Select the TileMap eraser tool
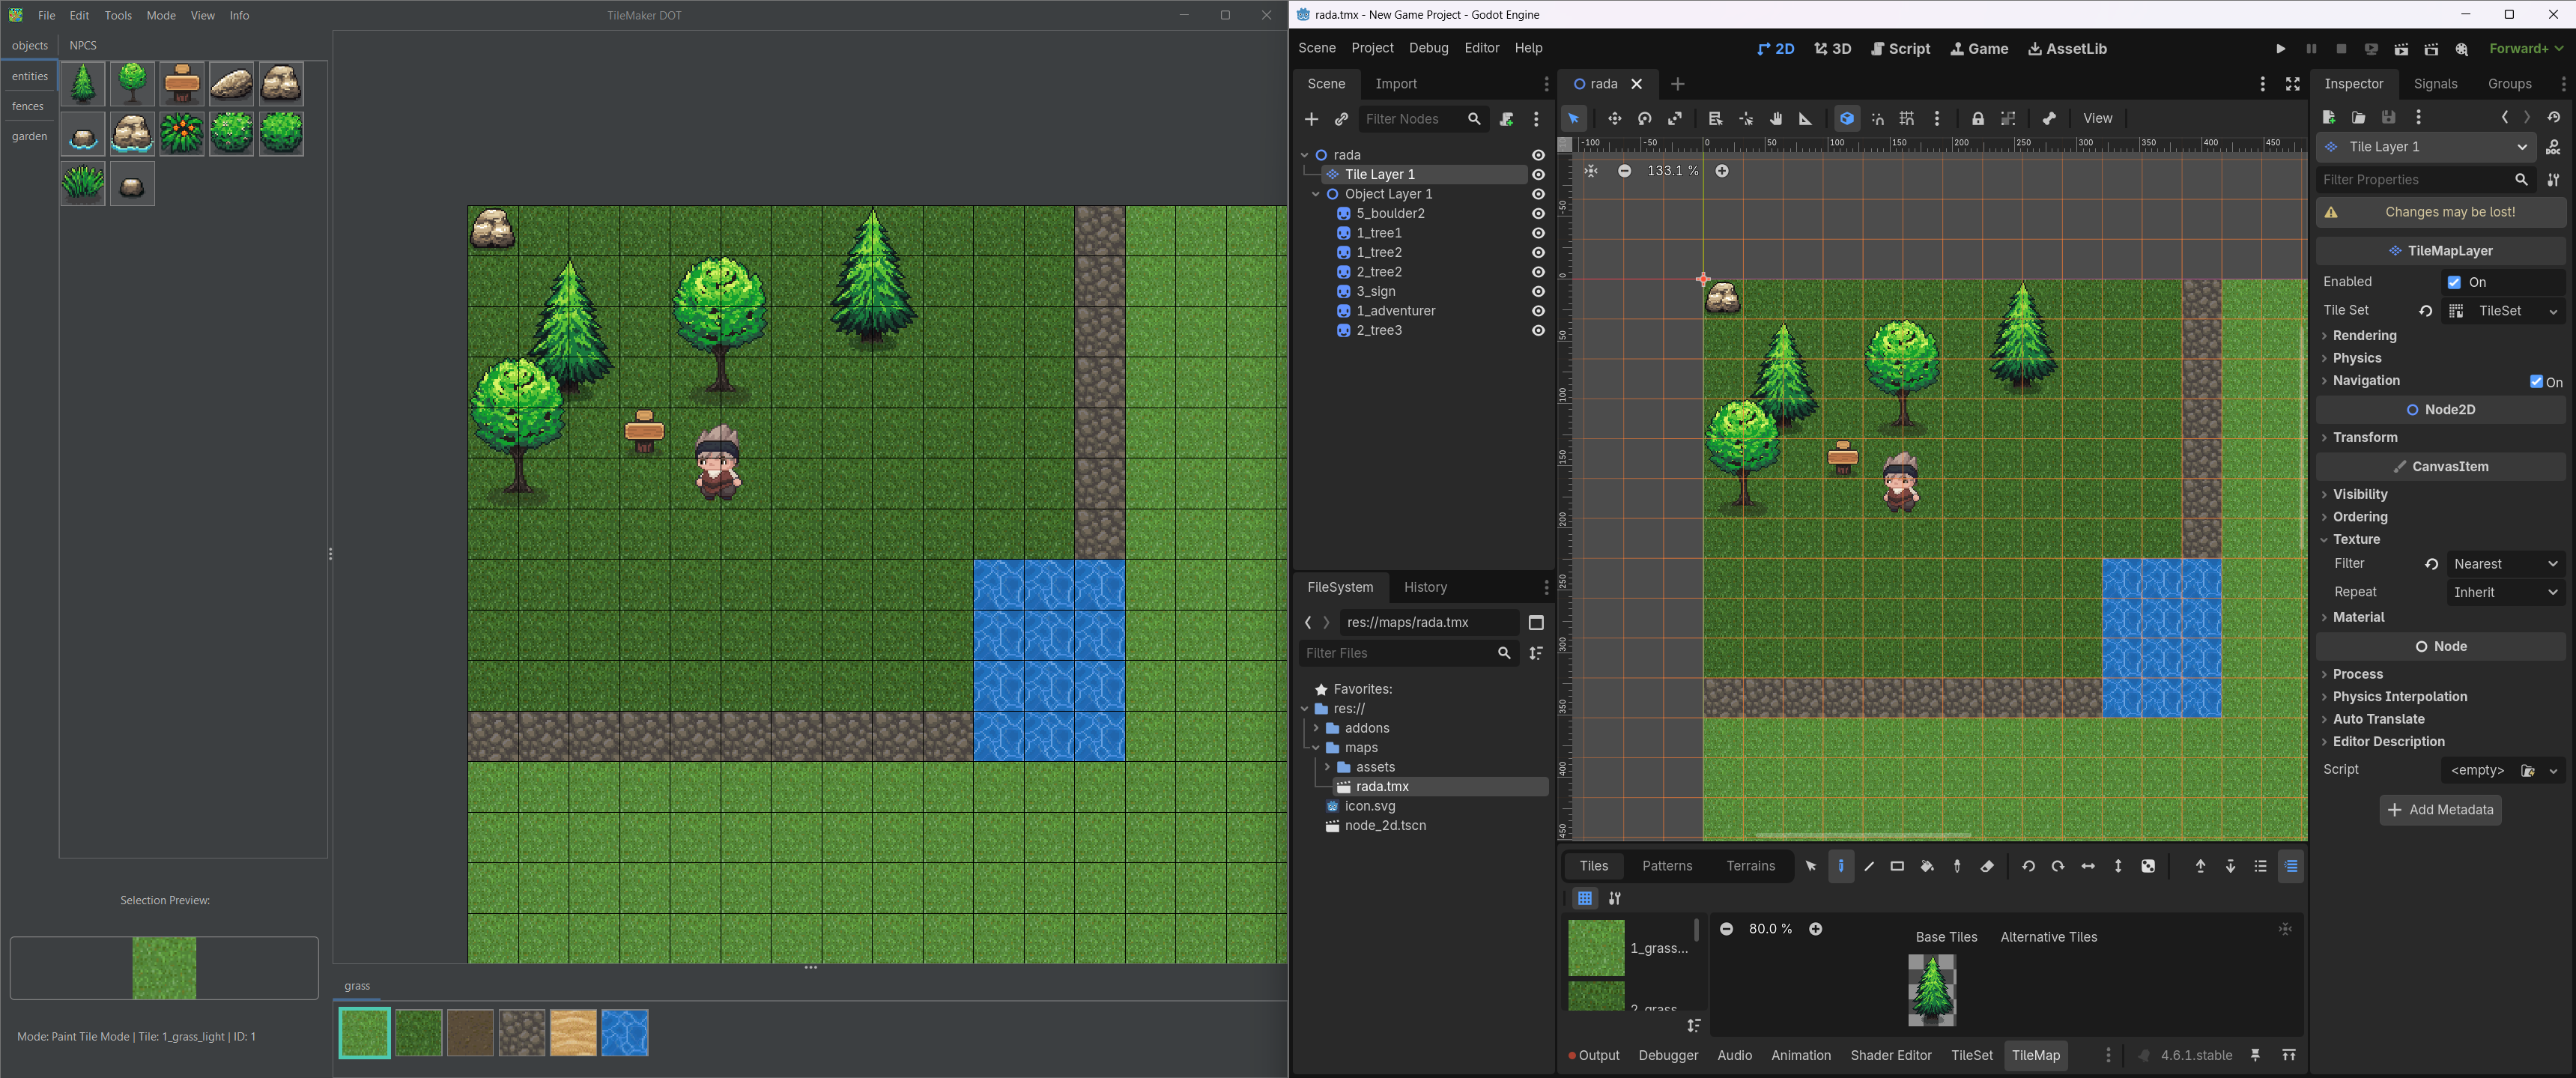Viewport: 2576px width, 1078px height. point(1987,867)
